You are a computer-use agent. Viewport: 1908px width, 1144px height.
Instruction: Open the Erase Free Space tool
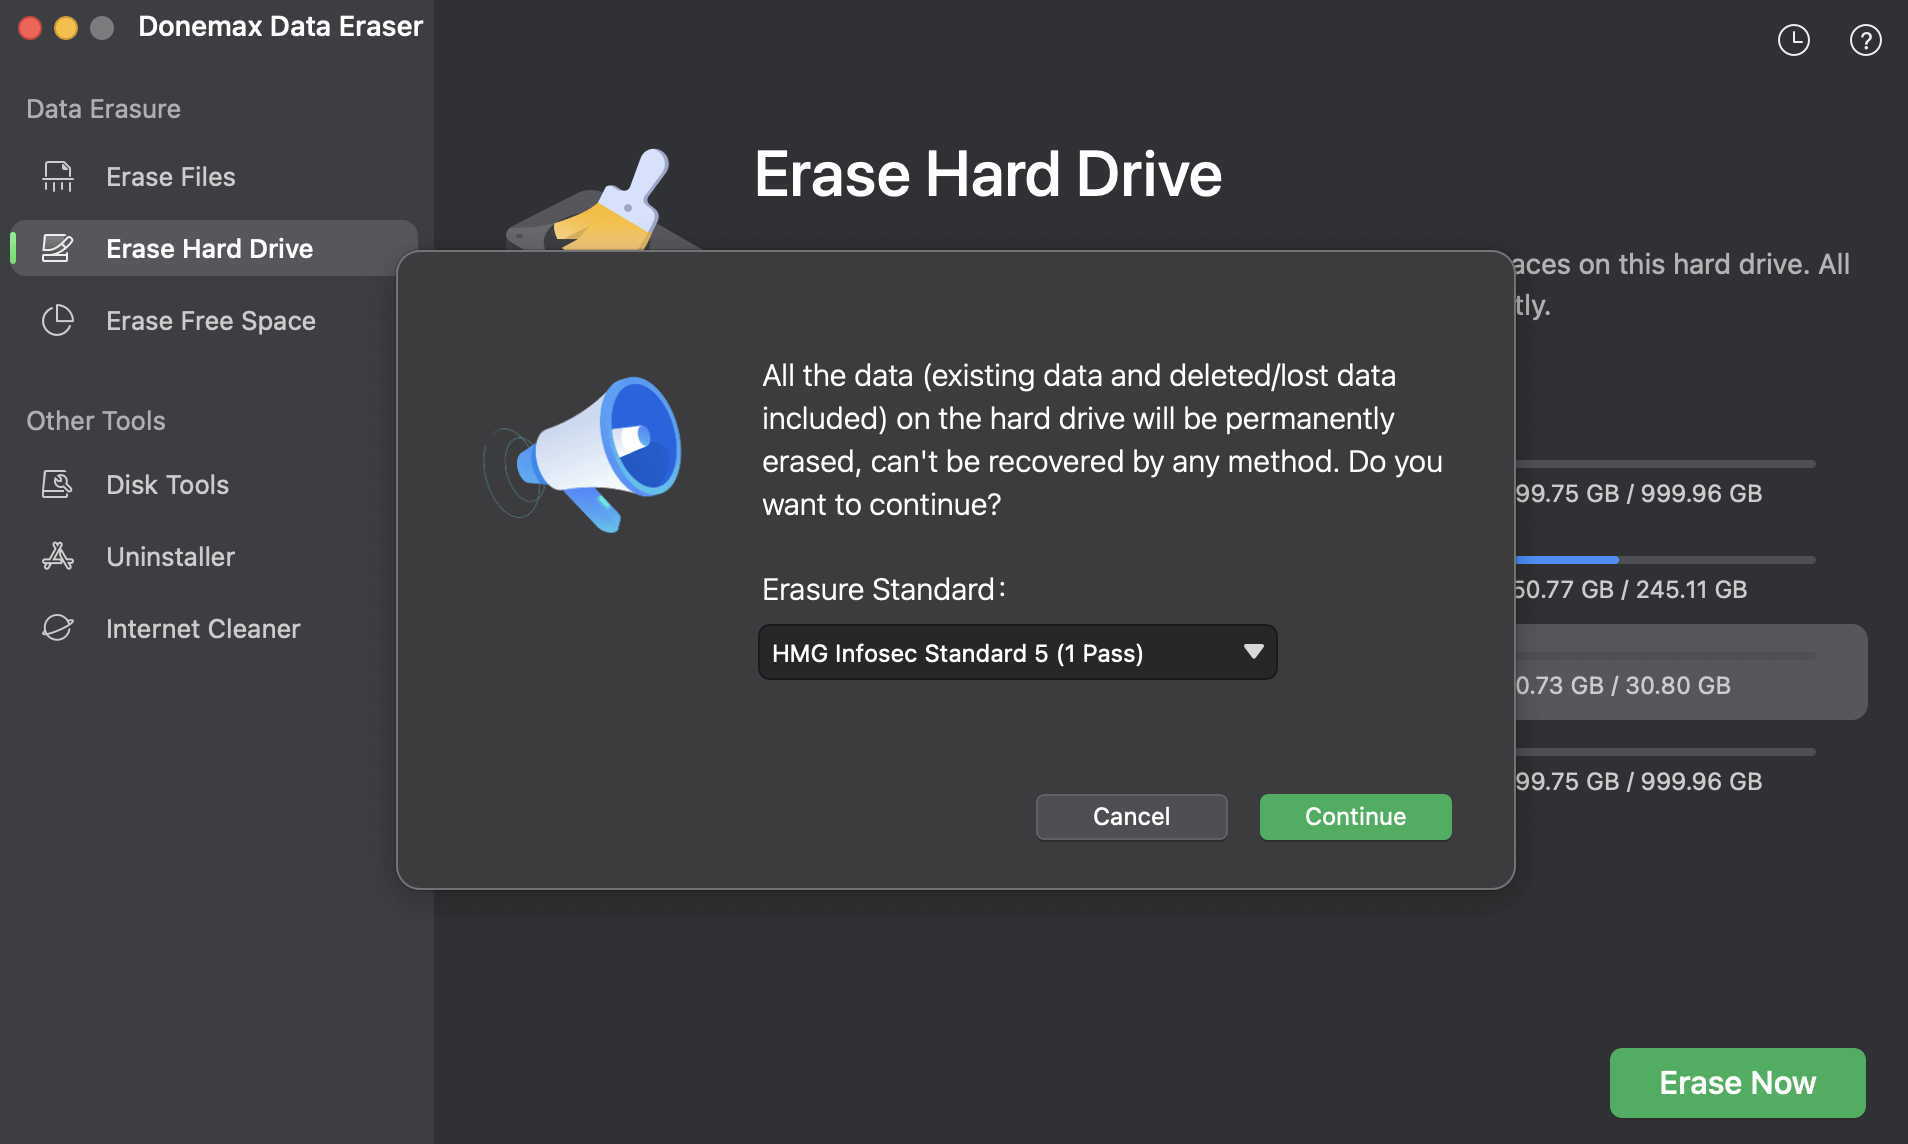tap(210, 320)
